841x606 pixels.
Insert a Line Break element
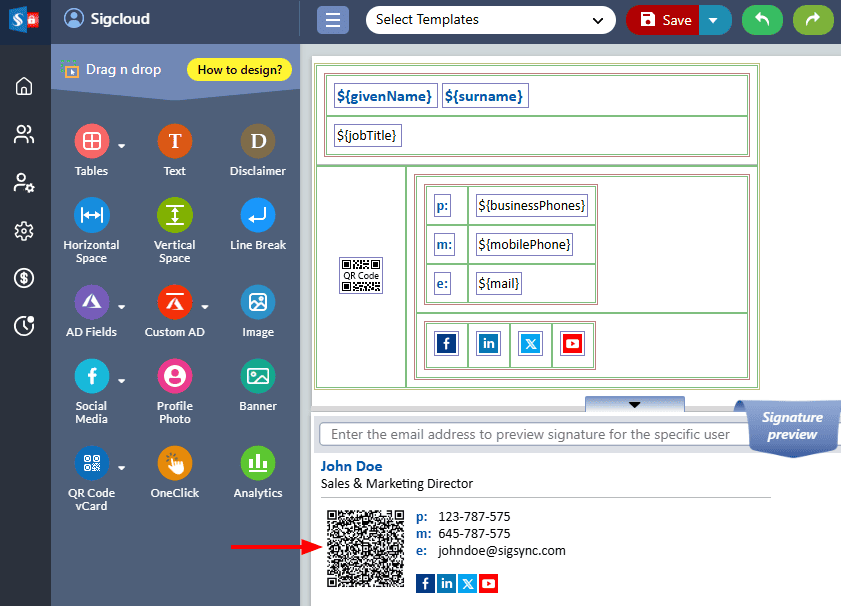(257, 214)
